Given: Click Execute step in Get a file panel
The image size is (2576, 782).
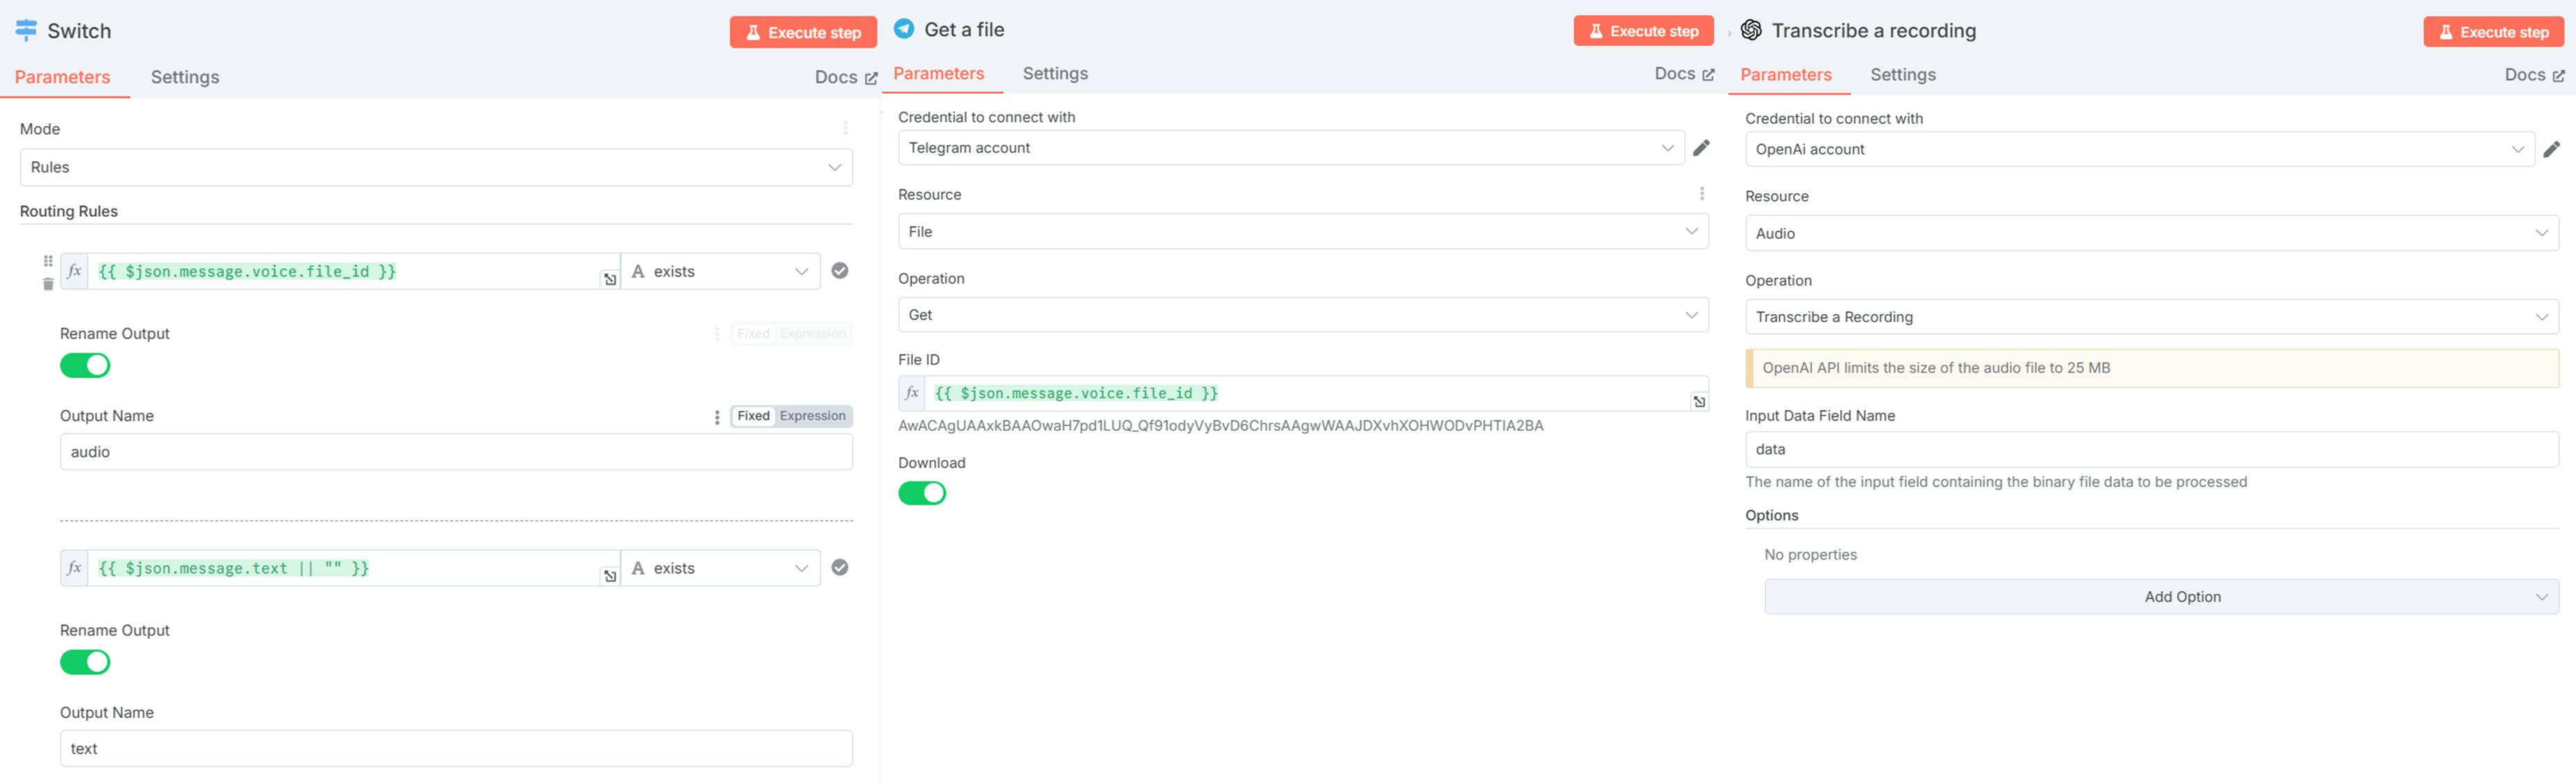Looking at the screenshot, I should coord(1642,32).
